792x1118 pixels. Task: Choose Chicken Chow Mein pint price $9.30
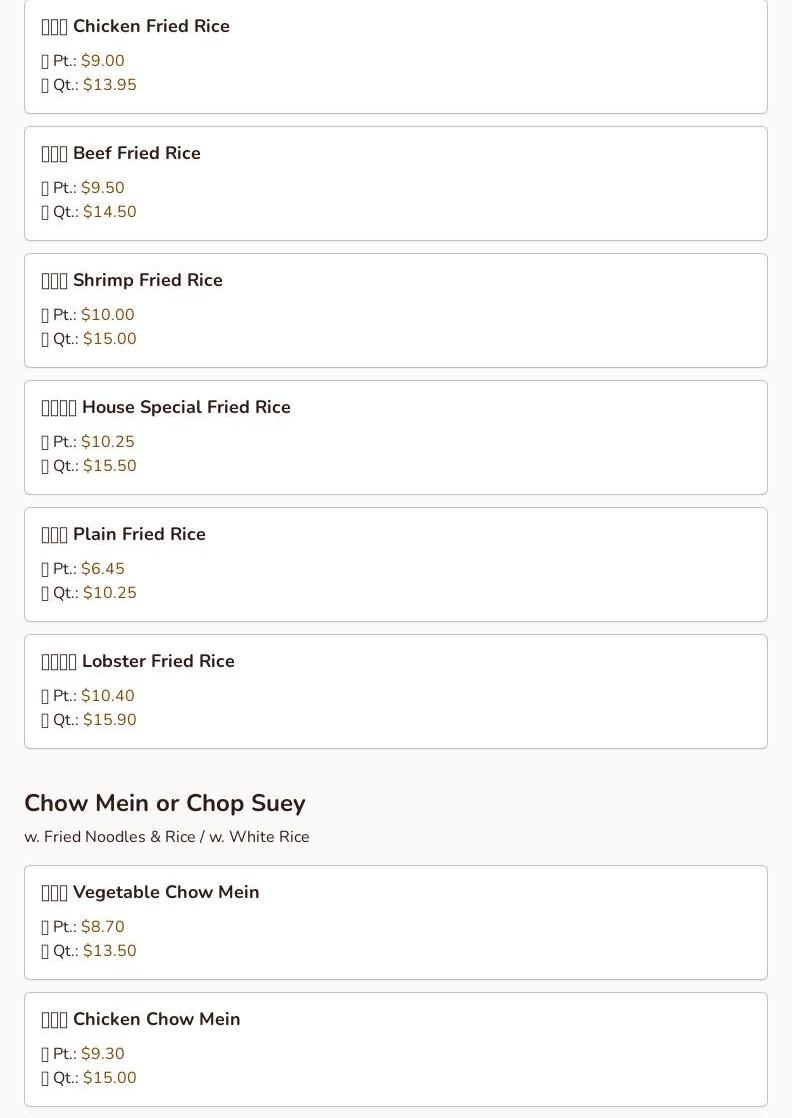(x=103, y=1054)
